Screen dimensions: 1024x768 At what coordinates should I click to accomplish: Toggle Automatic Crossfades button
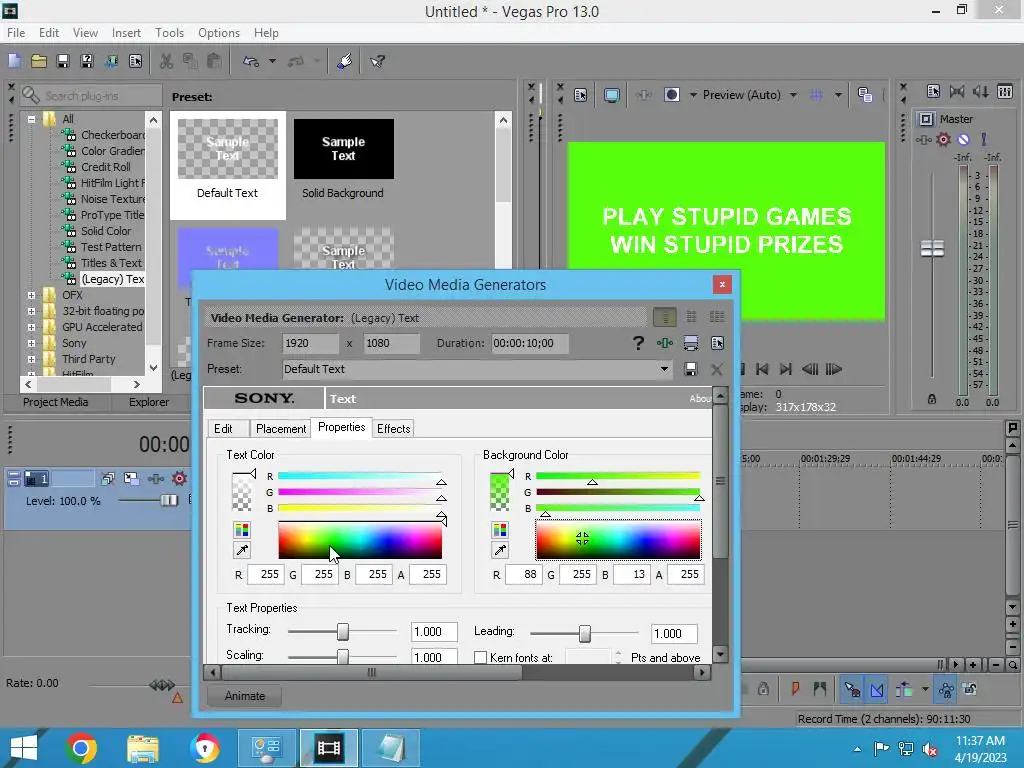point(876,689)
